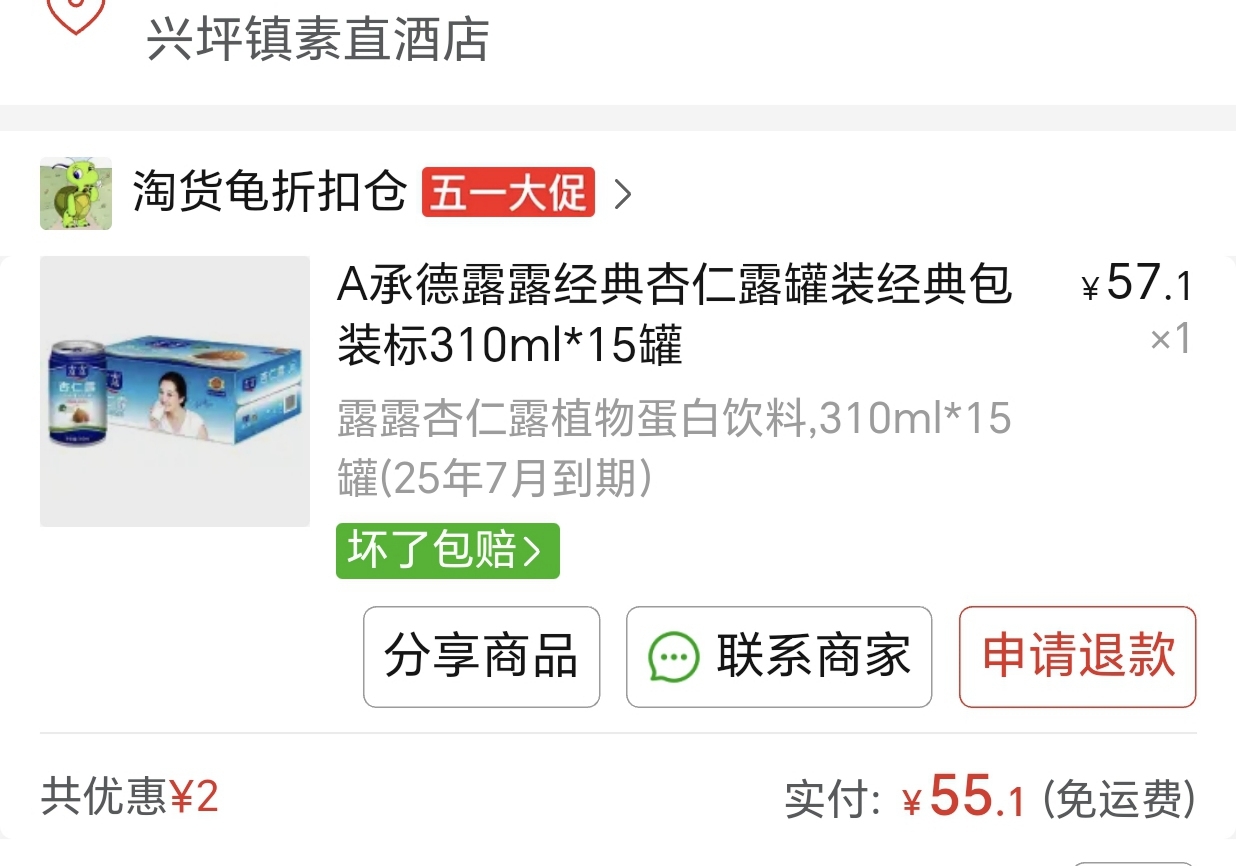
Task: View the 共优惠¥2 discount details
Action: pos(129,797)
